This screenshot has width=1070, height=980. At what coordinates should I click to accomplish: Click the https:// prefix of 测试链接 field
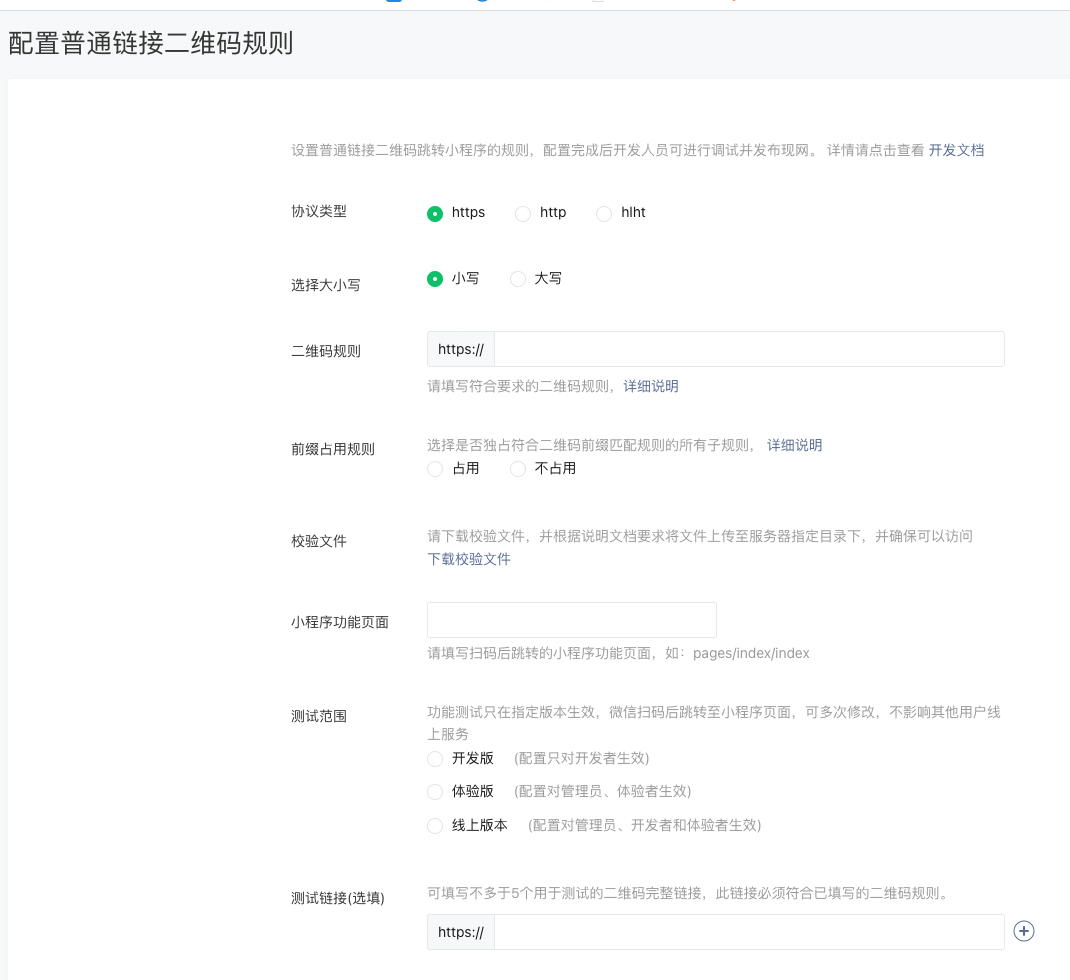tap(461, 932)
